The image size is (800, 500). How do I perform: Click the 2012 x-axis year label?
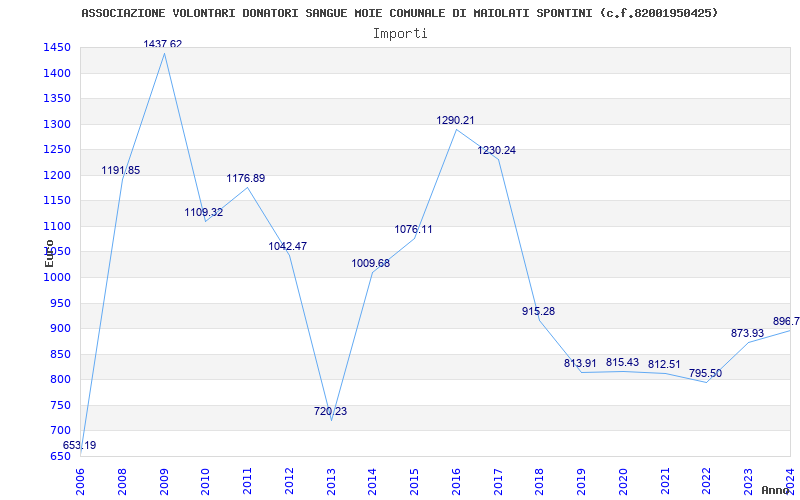pyautogui.click(x=289, y=482)
